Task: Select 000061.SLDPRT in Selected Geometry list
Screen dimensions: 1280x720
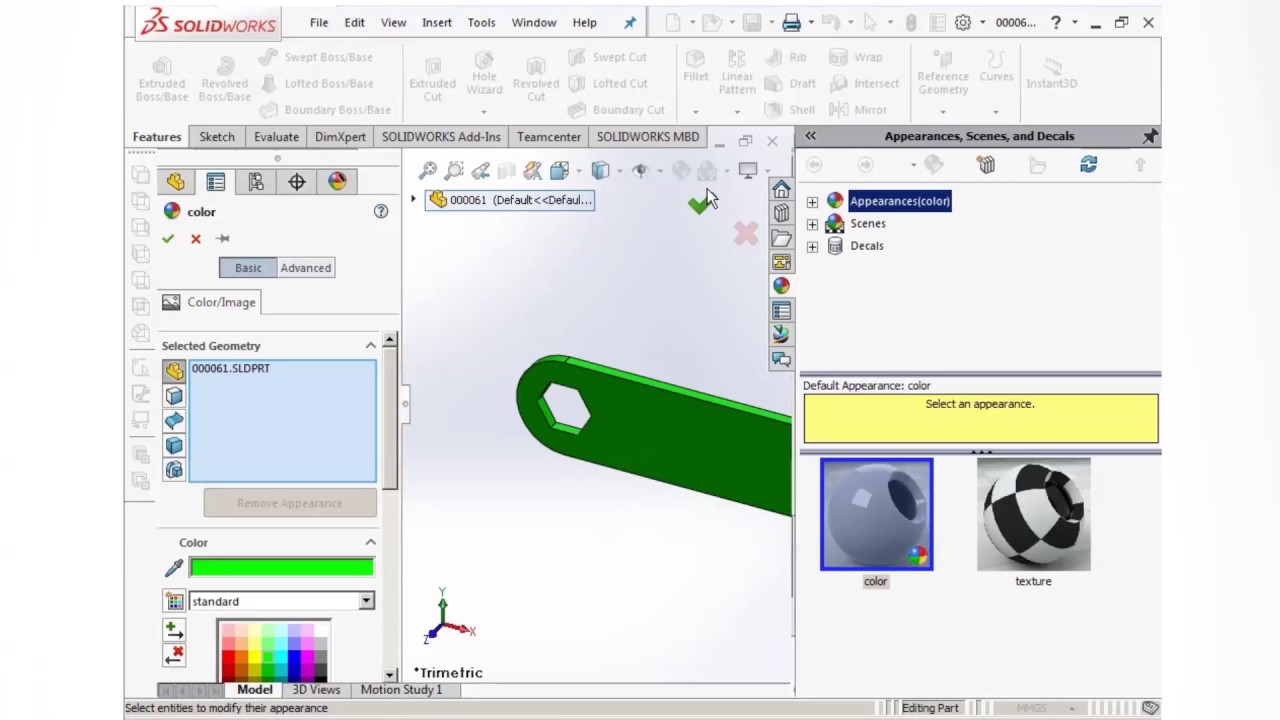Action: coord(231,368)
